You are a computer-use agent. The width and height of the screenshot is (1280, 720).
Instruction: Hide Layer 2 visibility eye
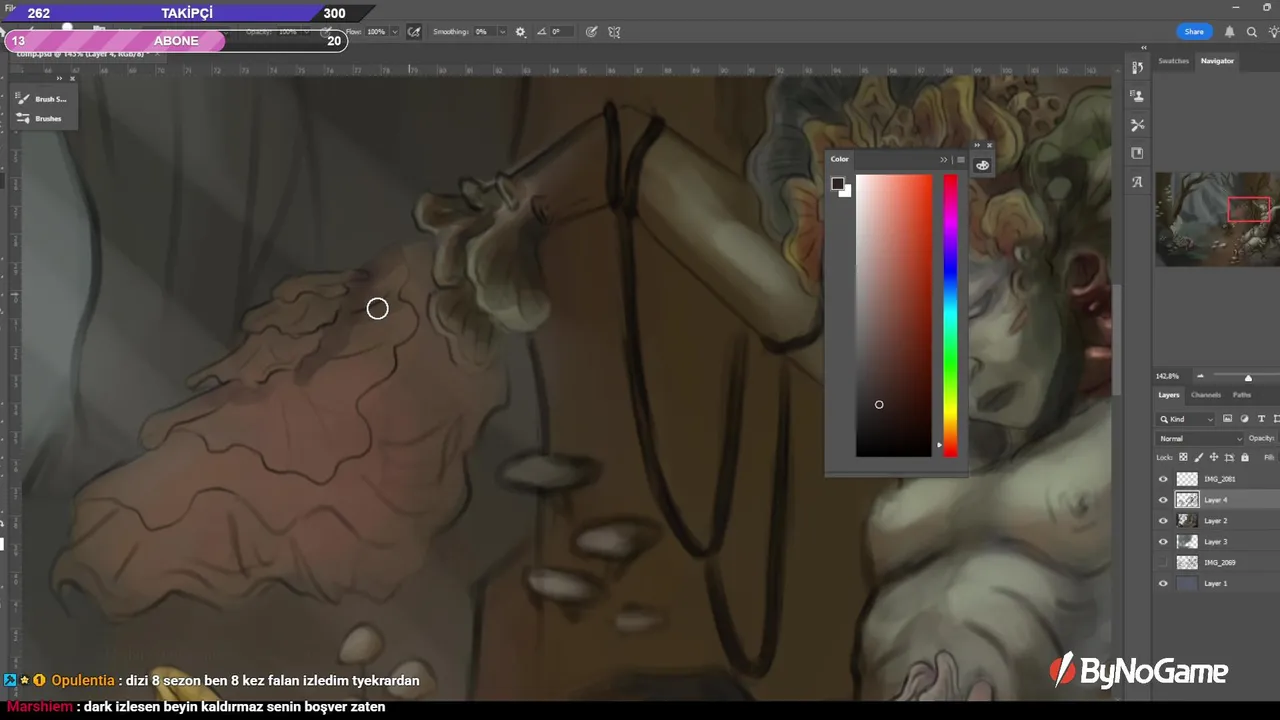1163,521
